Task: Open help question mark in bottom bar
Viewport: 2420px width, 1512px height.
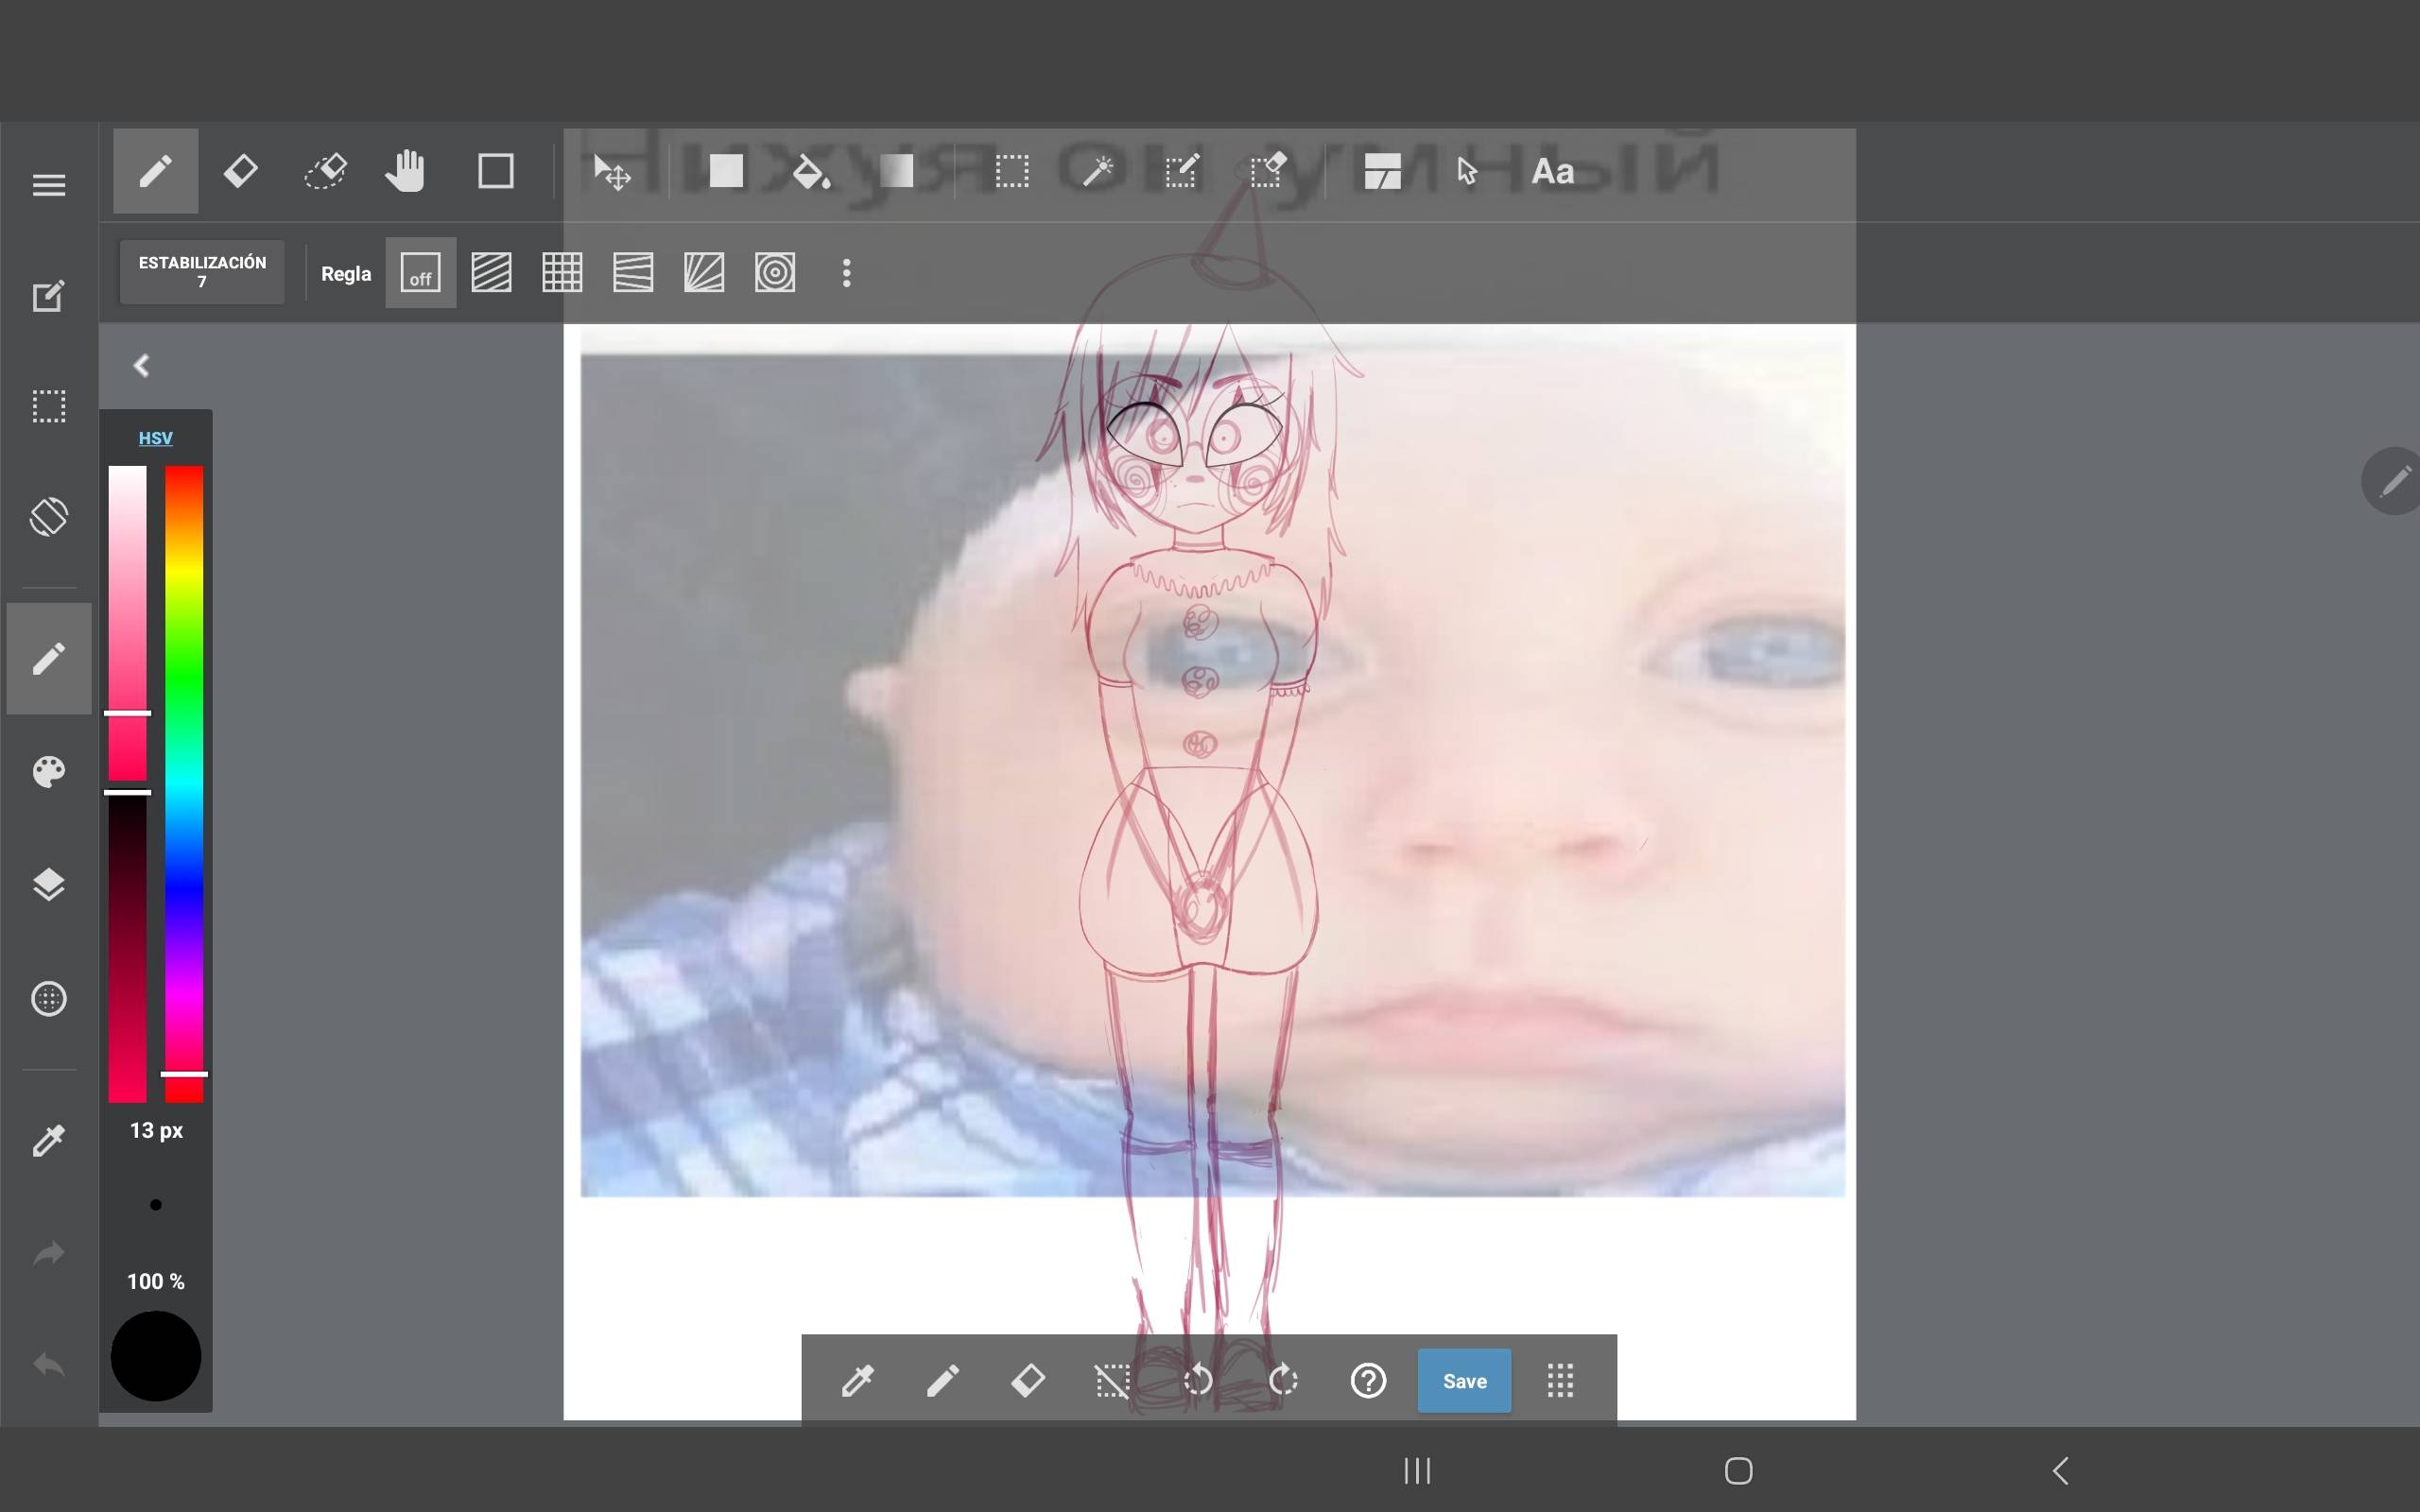Action: pos(1368,1380)
